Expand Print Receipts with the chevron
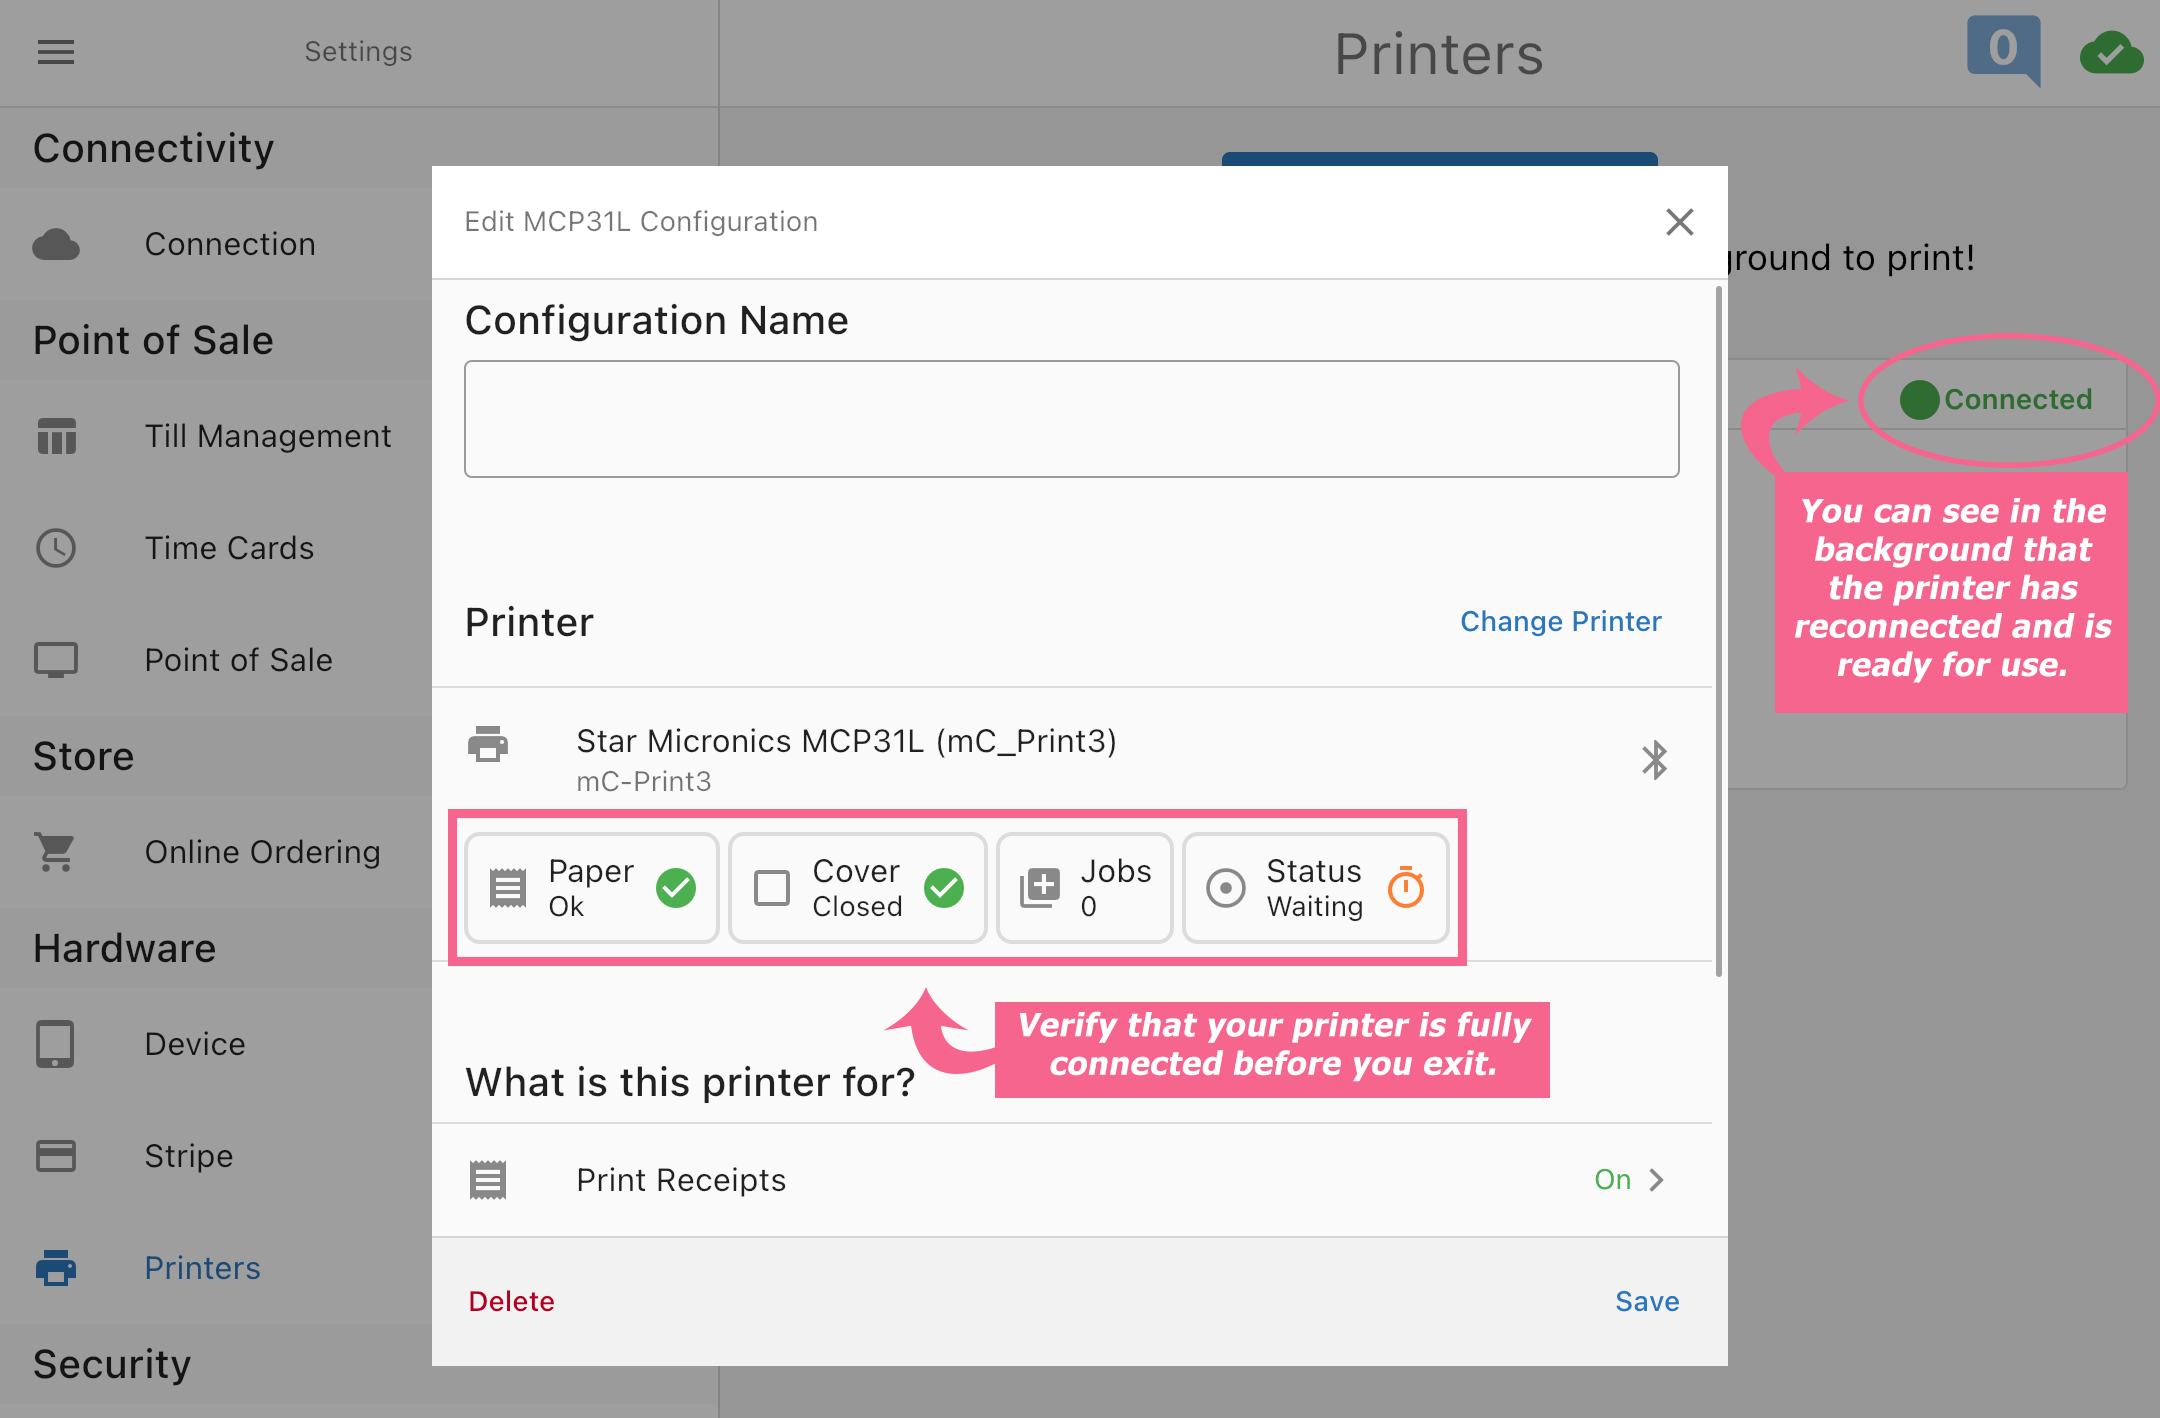 (x=1657, y=1180)
